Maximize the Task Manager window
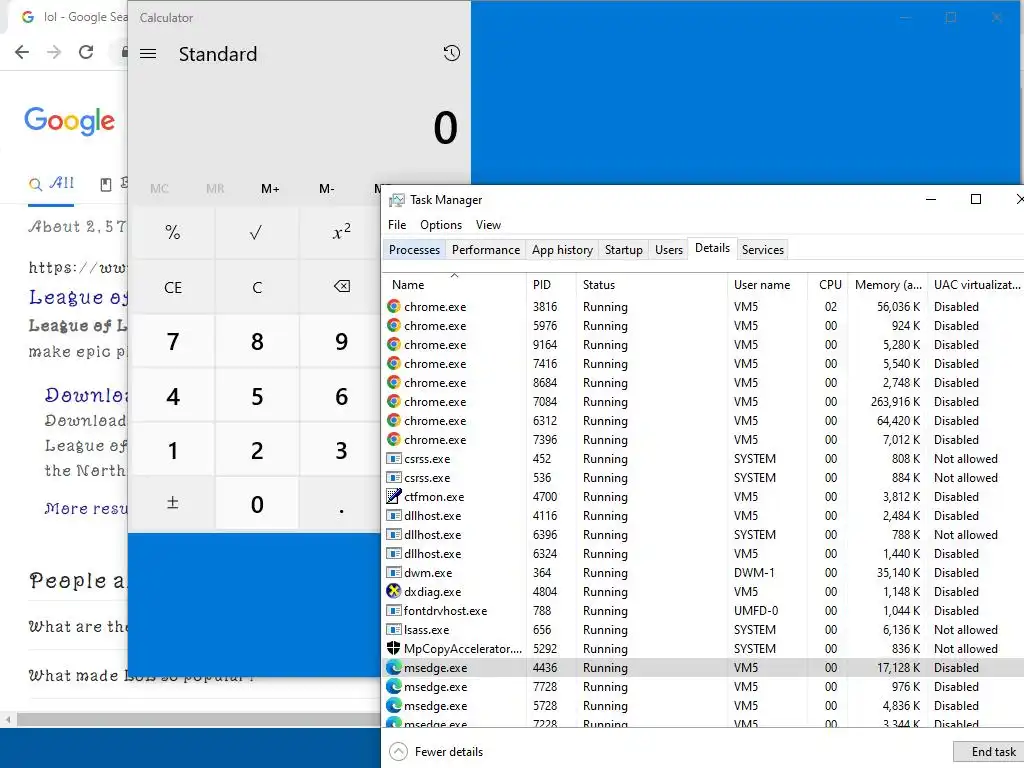Image resolution: width=1024 pixels, height=768 pixels. coord(976,199)
